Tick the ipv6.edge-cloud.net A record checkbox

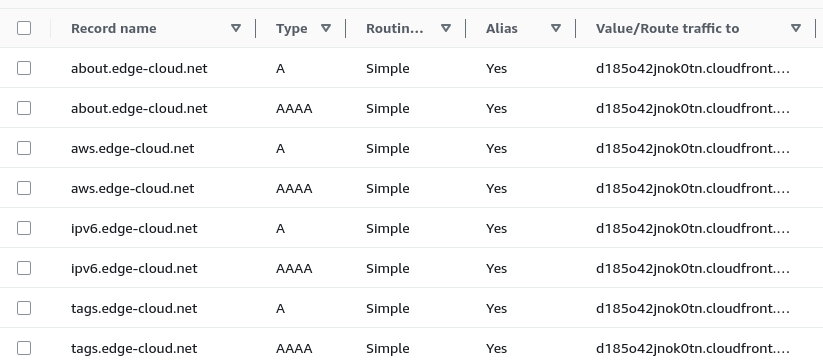coord(24,228)
